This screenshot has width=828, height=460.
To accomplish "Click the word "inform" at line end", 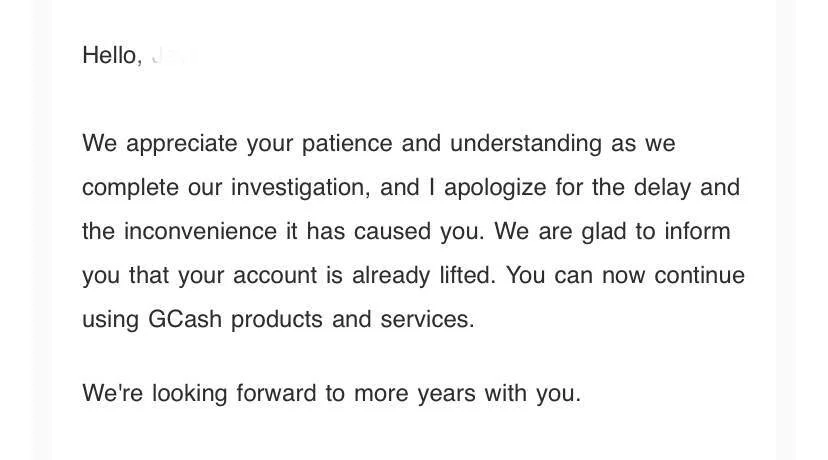I will (x=697, y=231).
